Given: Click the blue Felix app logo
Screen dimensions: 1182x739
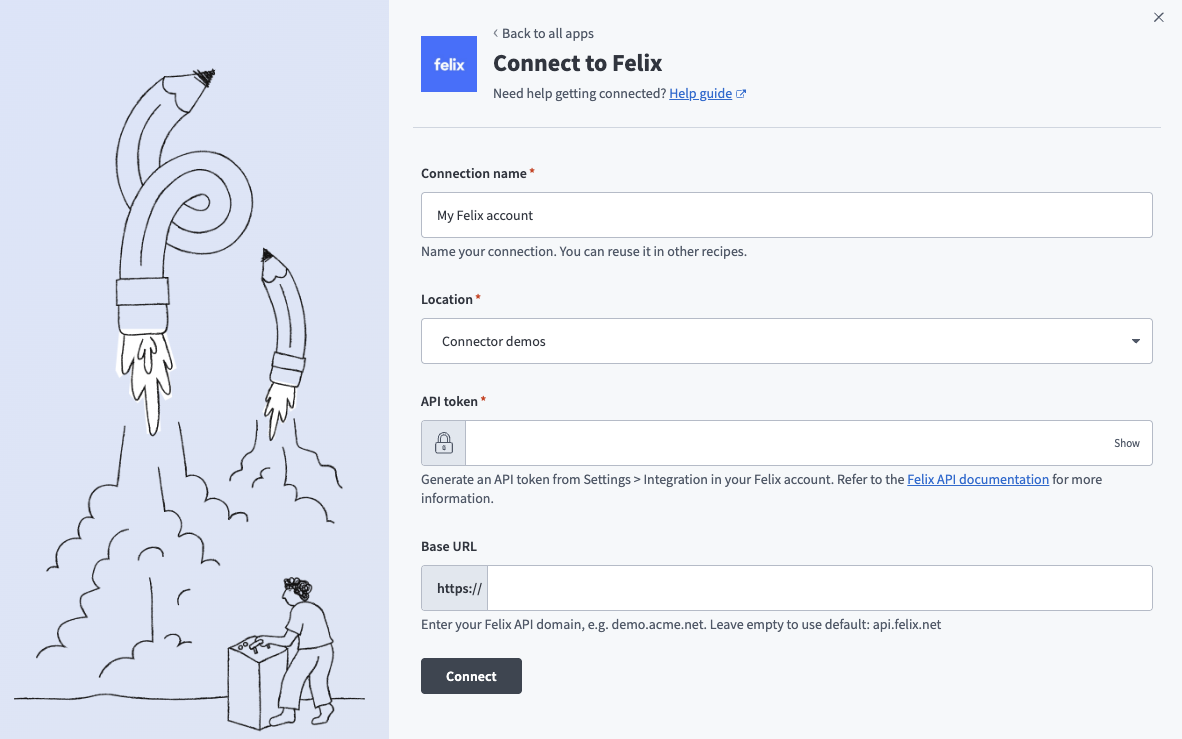Looking at the screenshot, I should pyautogui.click(x=449, y=64).
